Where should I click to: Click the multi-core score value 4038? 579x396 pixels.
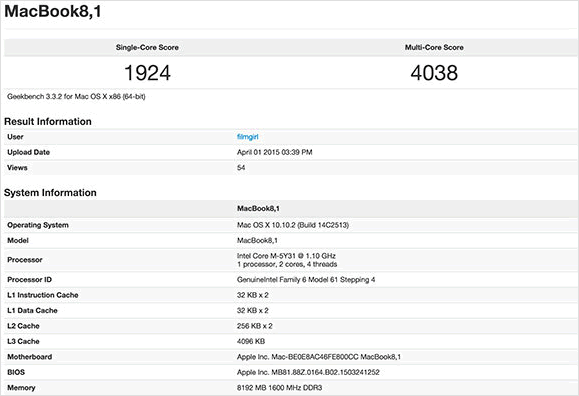434,72
